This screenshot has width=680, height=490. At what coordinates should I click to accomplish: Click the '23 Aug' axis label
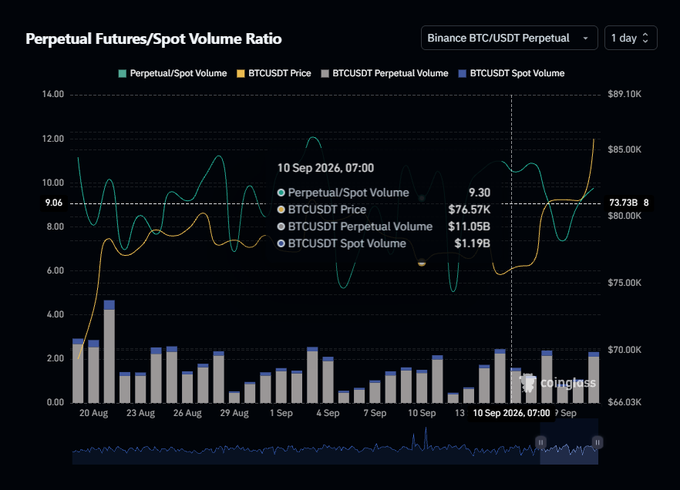[141, 413]
